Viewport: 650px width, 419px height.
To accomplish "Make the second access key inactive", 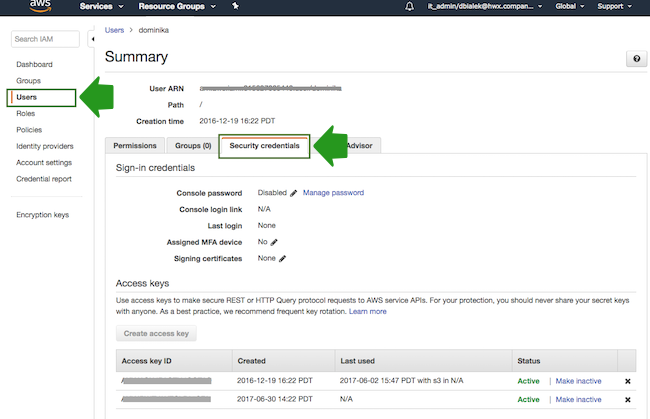I will click(x=578, y=399).
